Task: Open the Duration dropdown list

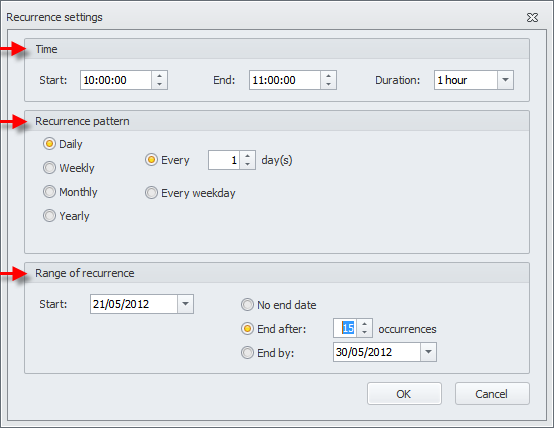Action: tap(505, 80)
